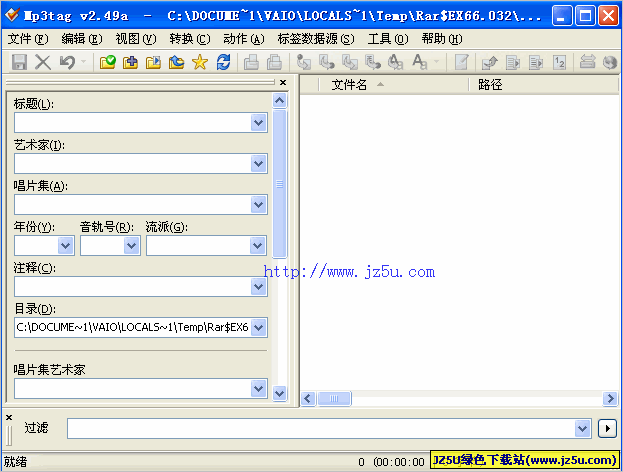This screenshot has width=623, height=472.
Task: Click the tag panel vertical scrollbar thumb
Action: pos(280,184)
